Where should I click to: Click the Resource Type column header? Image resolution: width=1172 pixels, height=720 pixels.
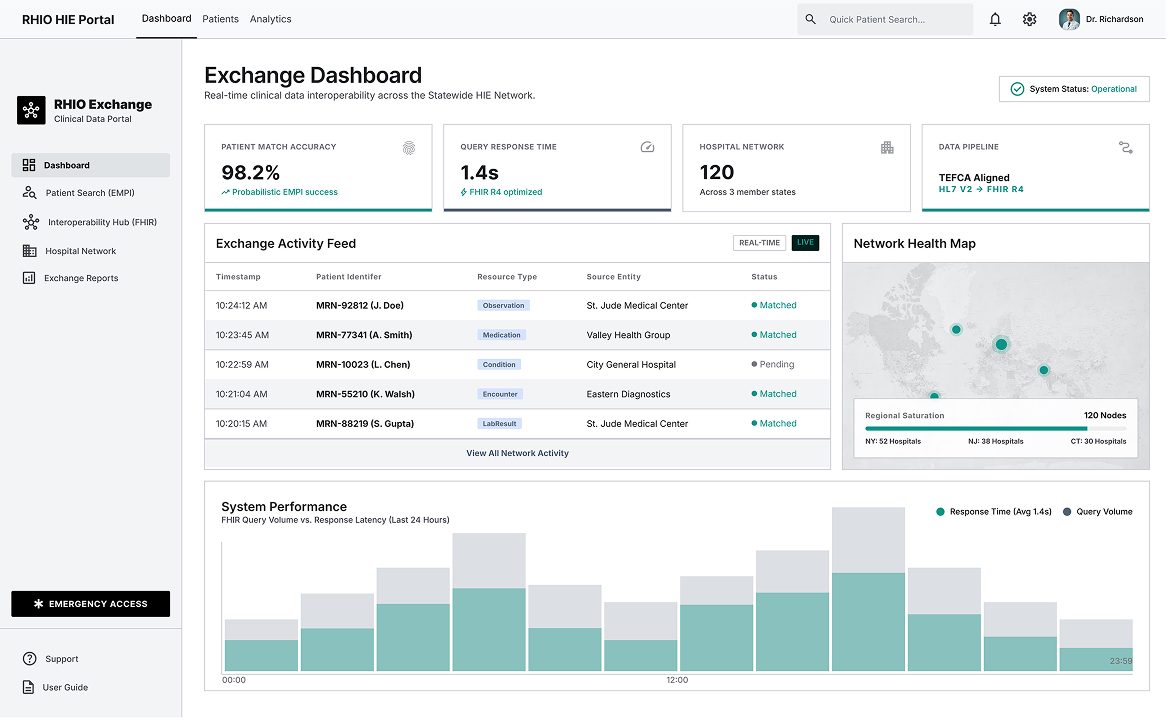pyautogui.click(x=510, y=278)
